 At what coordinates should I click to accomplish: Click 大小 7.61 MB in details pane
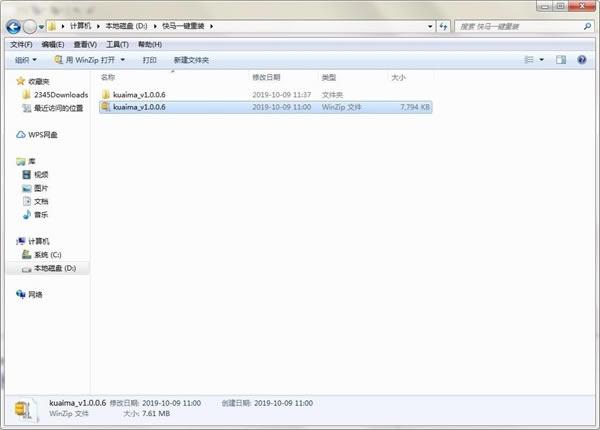click(147, 414)
